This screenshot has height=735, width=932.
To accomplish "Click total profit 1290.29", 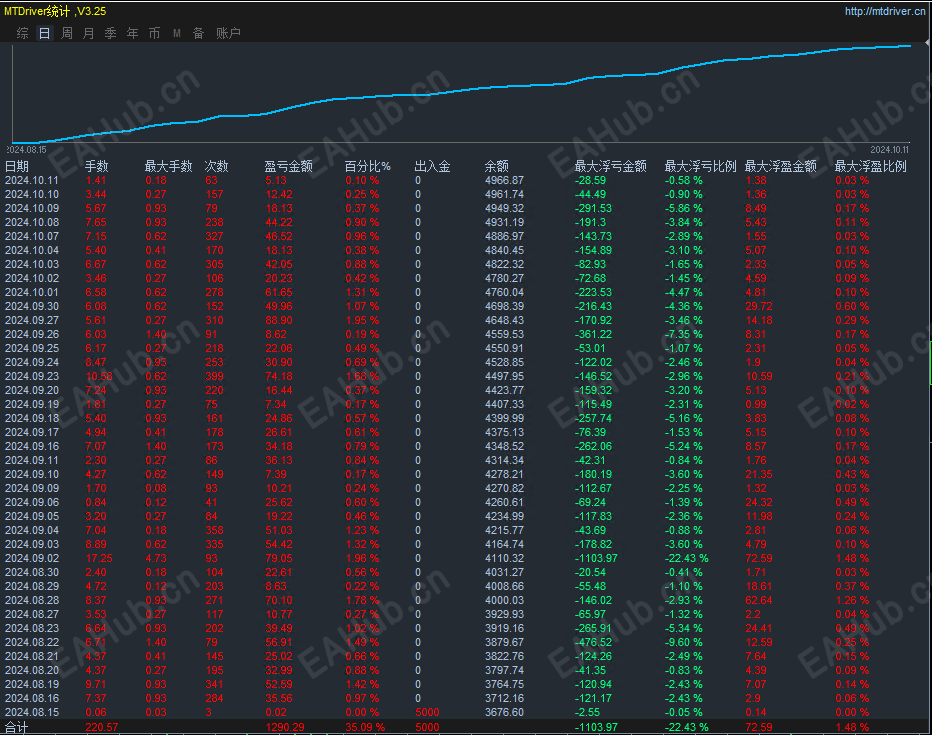I will pos(285,727).
